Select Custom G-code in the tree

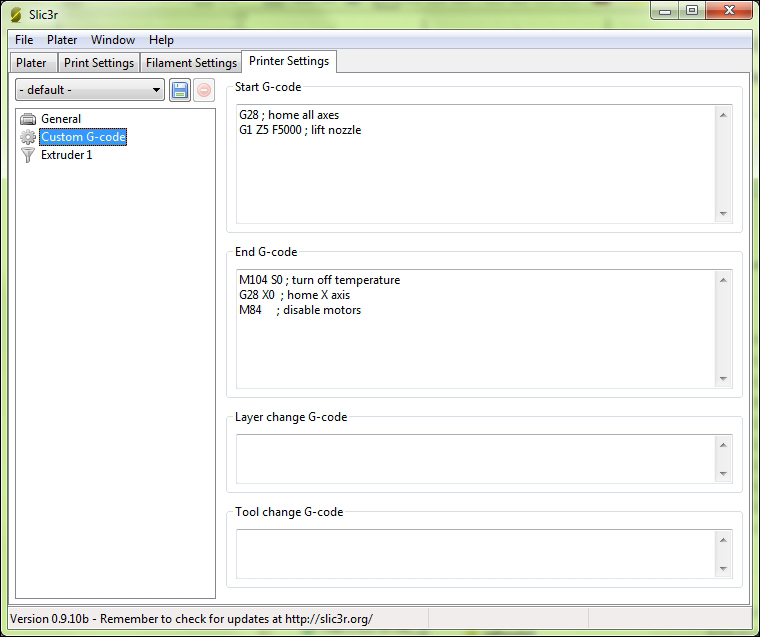point(83,137)
